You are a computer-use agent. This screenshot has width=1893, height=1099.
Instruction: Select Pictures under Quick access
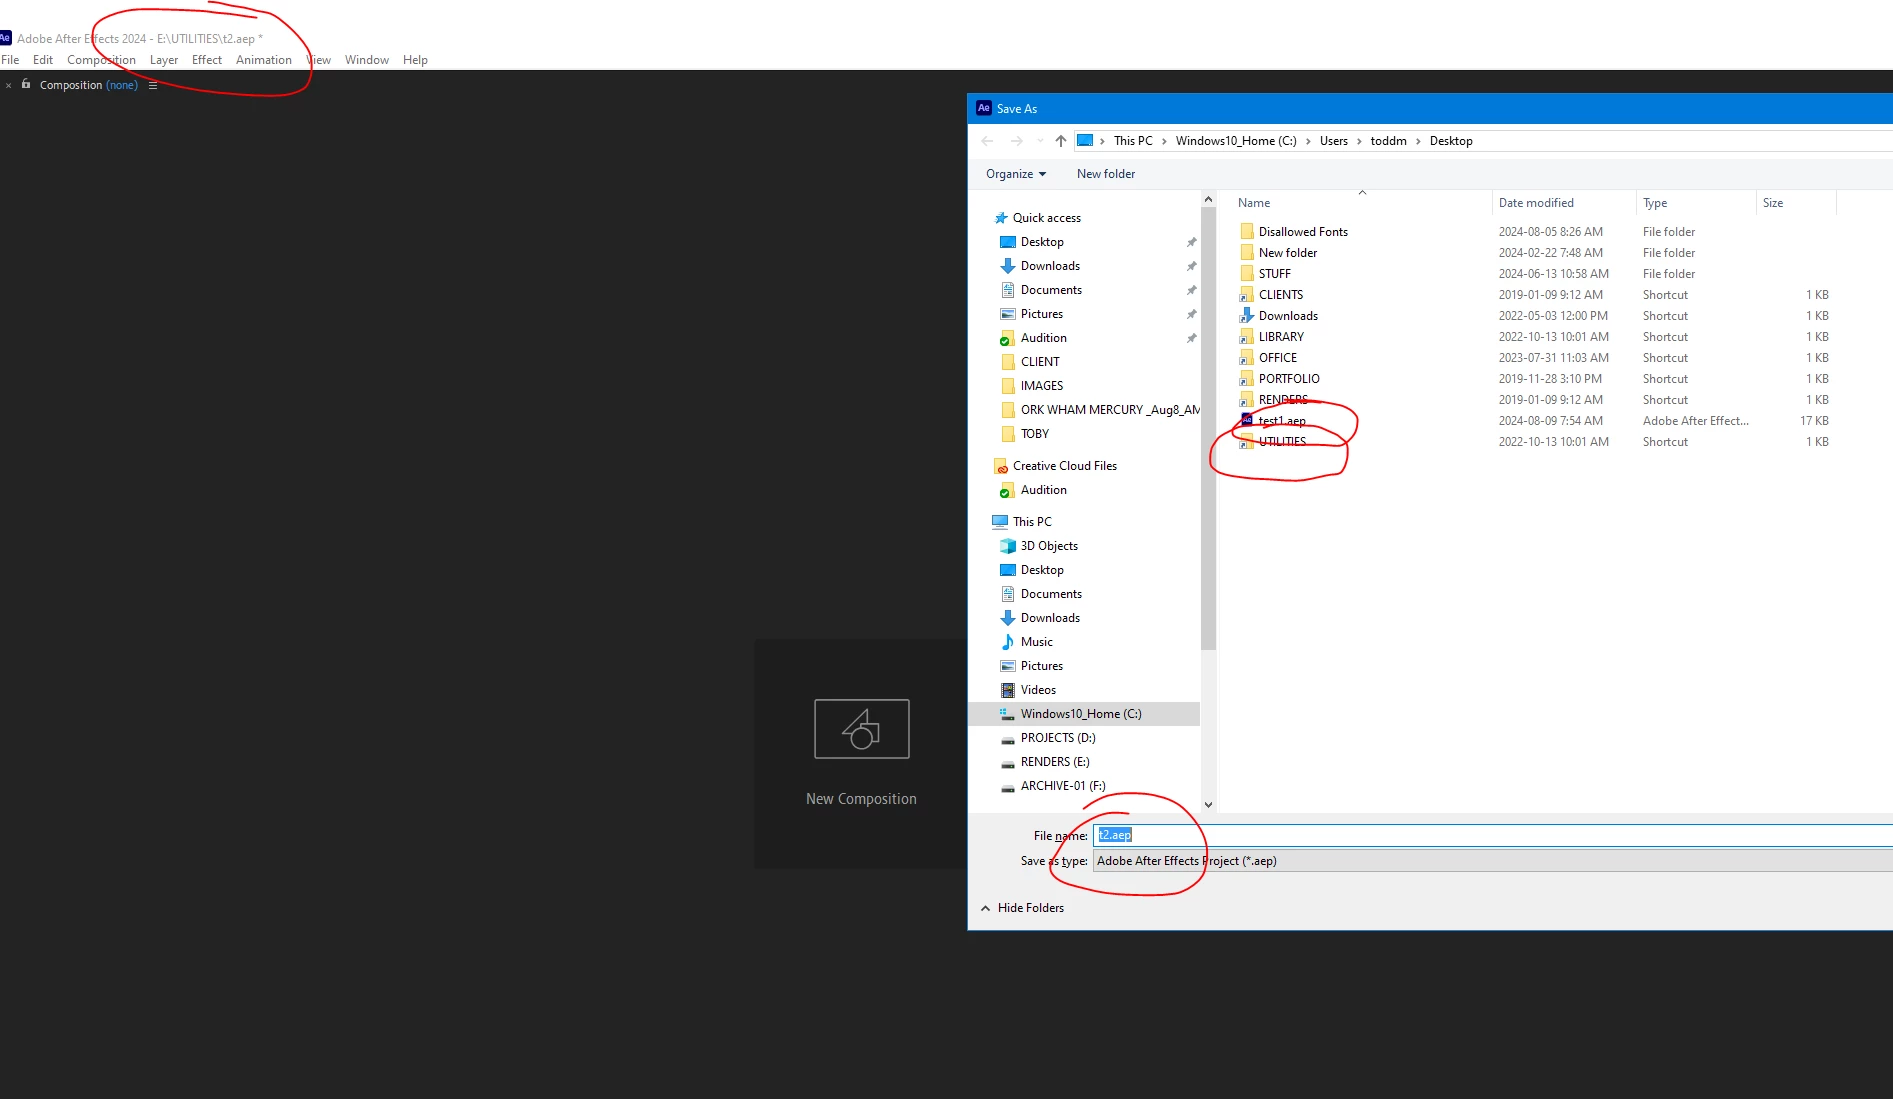(x=1041, y=314)
